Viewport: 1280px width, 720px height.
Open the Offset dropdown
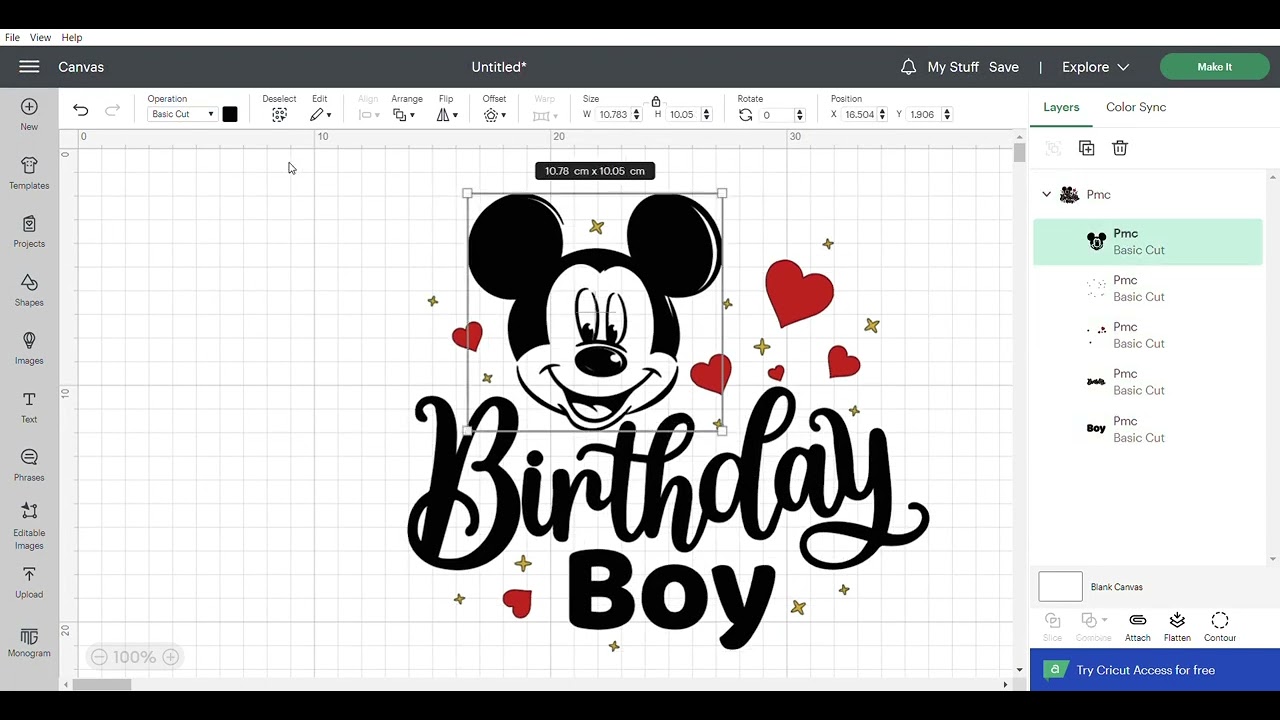click(x=494, y=115)
